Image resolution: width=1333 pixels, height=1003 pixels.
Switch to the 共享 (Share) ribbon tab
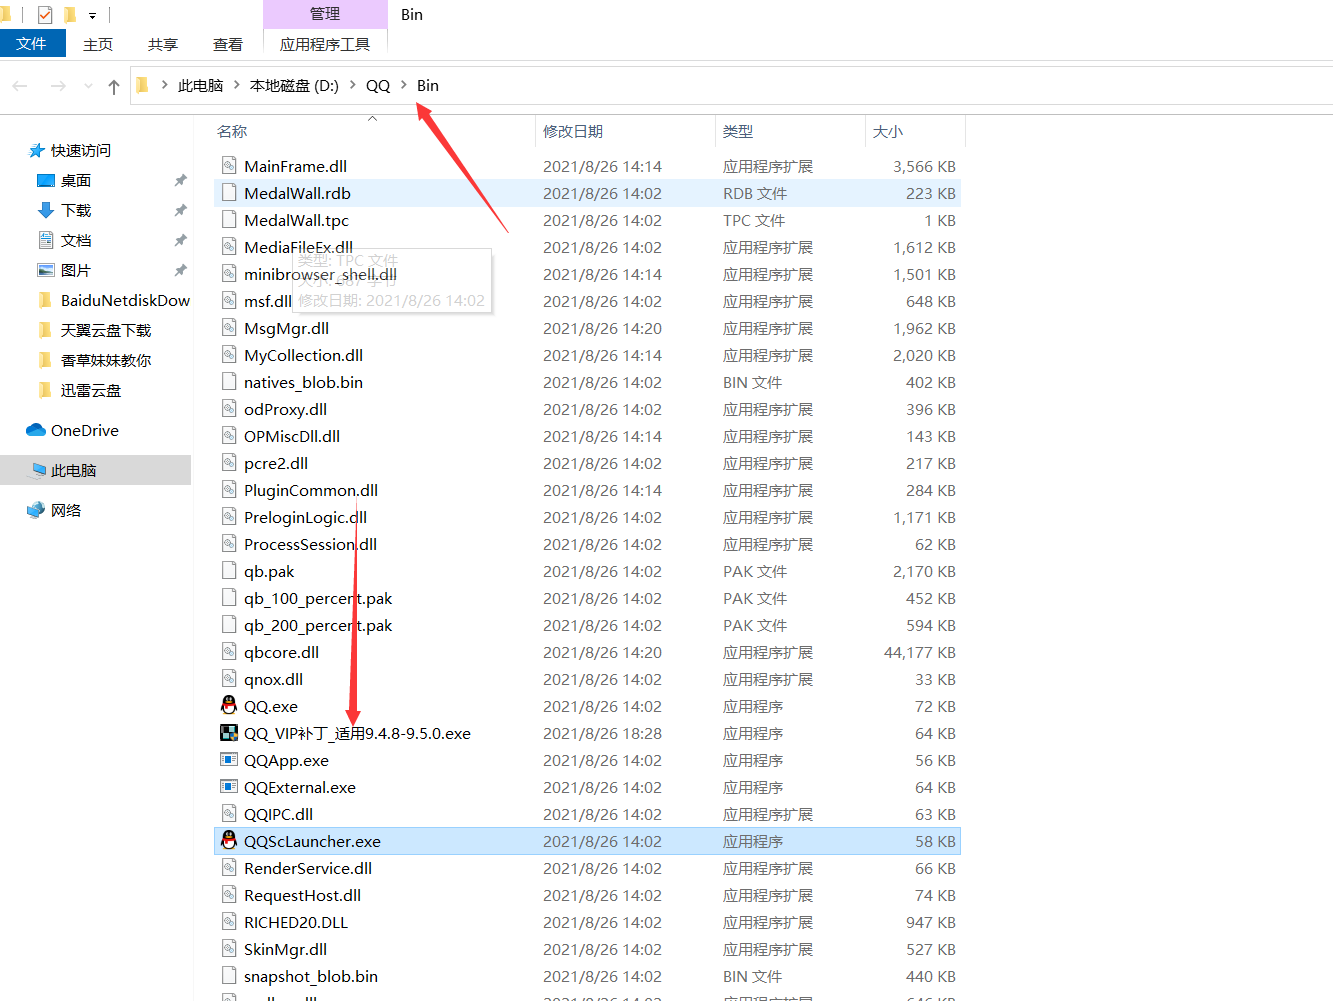point(163,44)
